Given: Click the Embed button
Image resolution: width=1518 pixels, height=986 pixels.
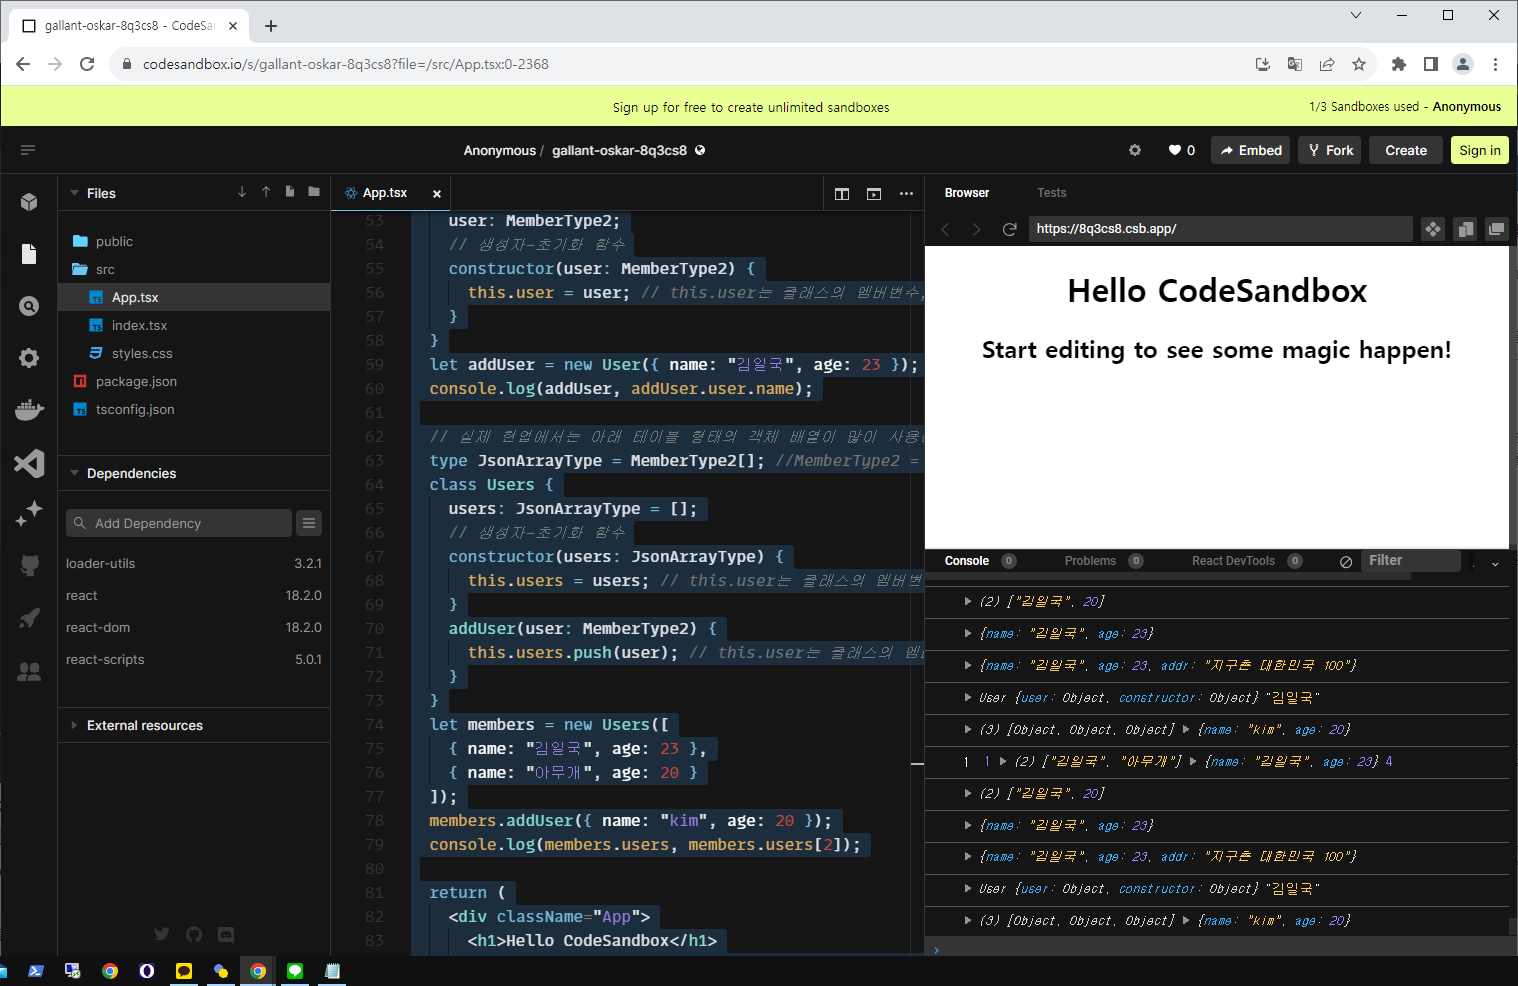Looking at the screenshot, I should point(1251,150).
